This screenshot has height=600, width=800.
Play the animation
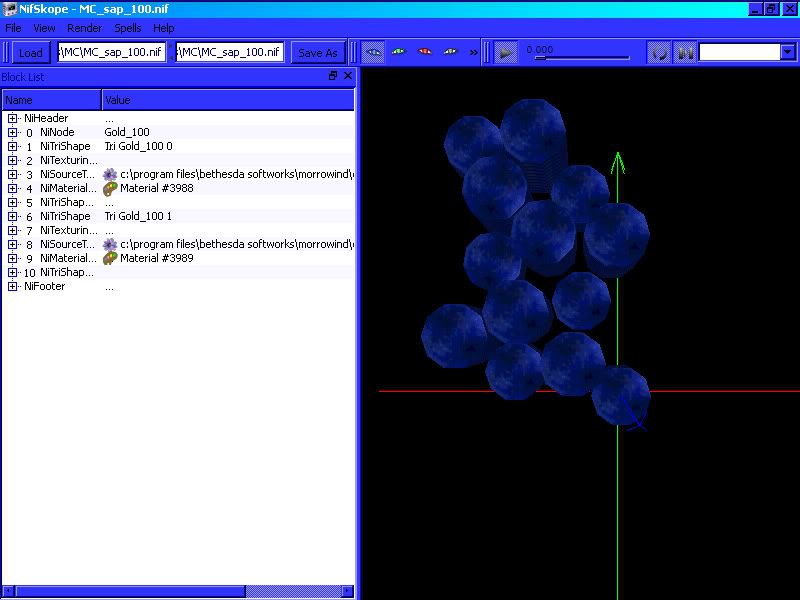[x=506, y=53]
